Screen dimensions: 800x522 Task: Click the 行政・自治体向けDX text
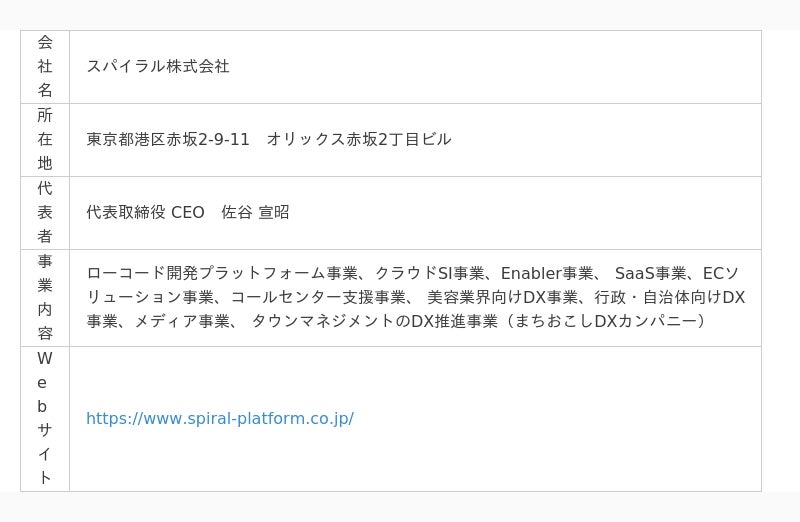670,297
